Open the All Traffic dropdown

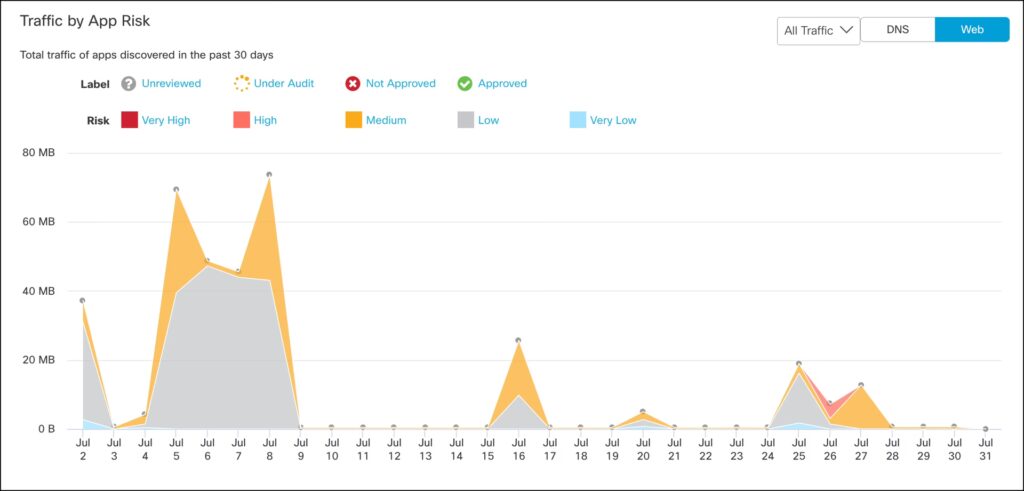tap(817, 31)
